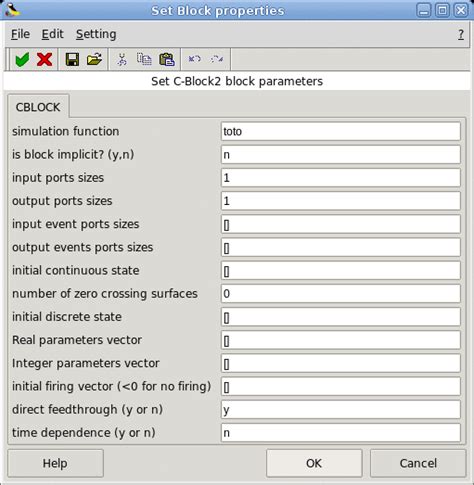Click the initial firing vector field
This screenshot has height=485, width=474.
341,386
